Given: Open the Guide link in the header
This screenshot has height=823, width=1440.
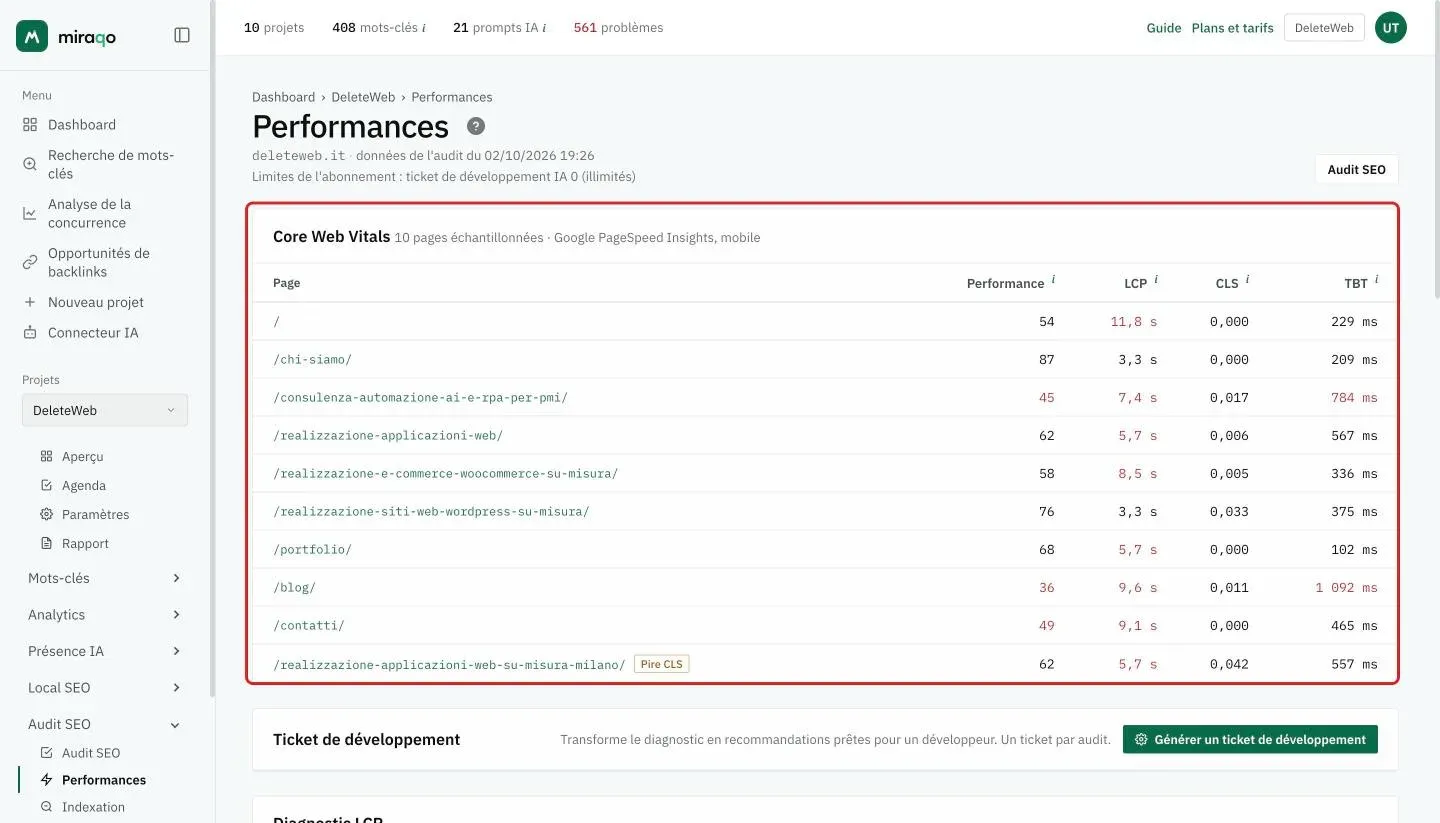Looking at the screenshot, I should pyautogui.click(x=1164, y=28).
